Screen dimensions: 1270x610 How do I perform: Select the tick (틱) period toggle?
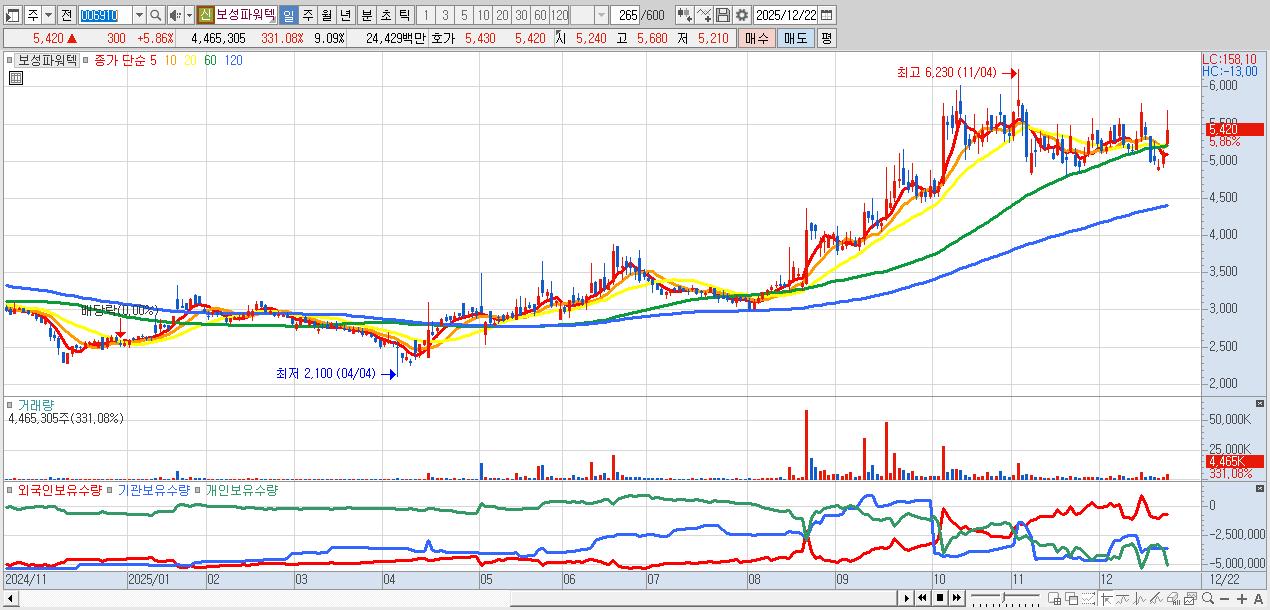point(404,15)
